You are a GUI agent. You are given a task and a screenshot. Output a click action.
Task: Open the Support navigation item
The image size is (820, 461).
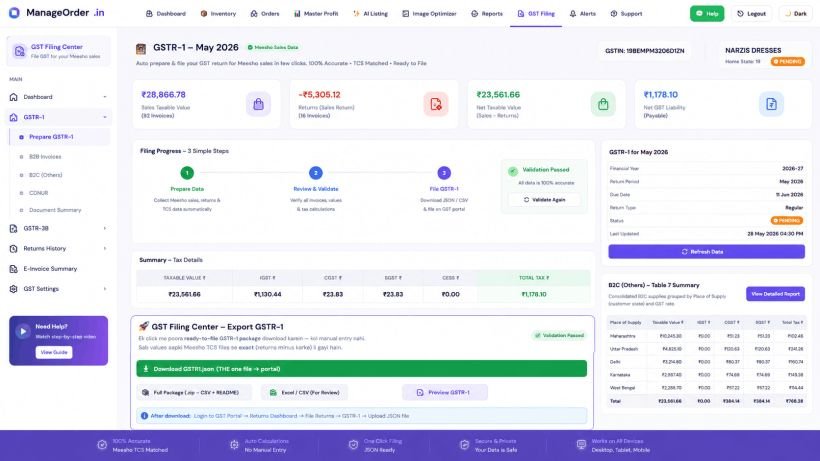tap(626, 14)
